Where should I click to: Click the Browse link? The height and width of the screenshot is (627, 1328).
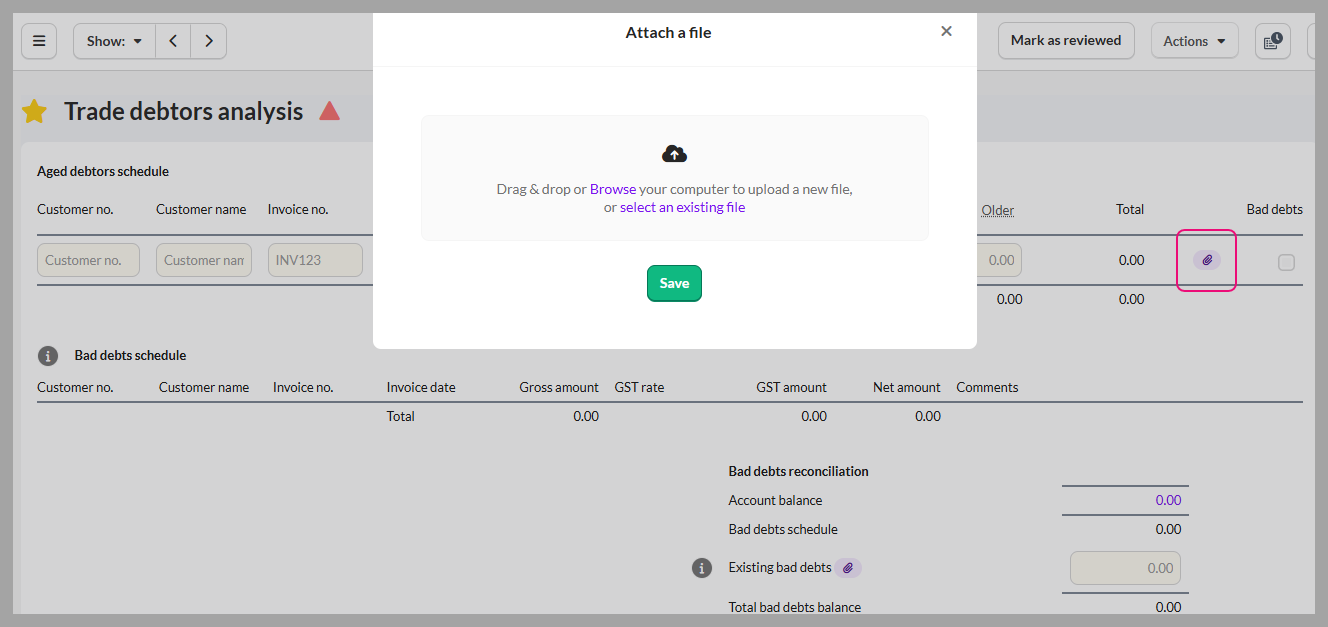click(612, 189)
